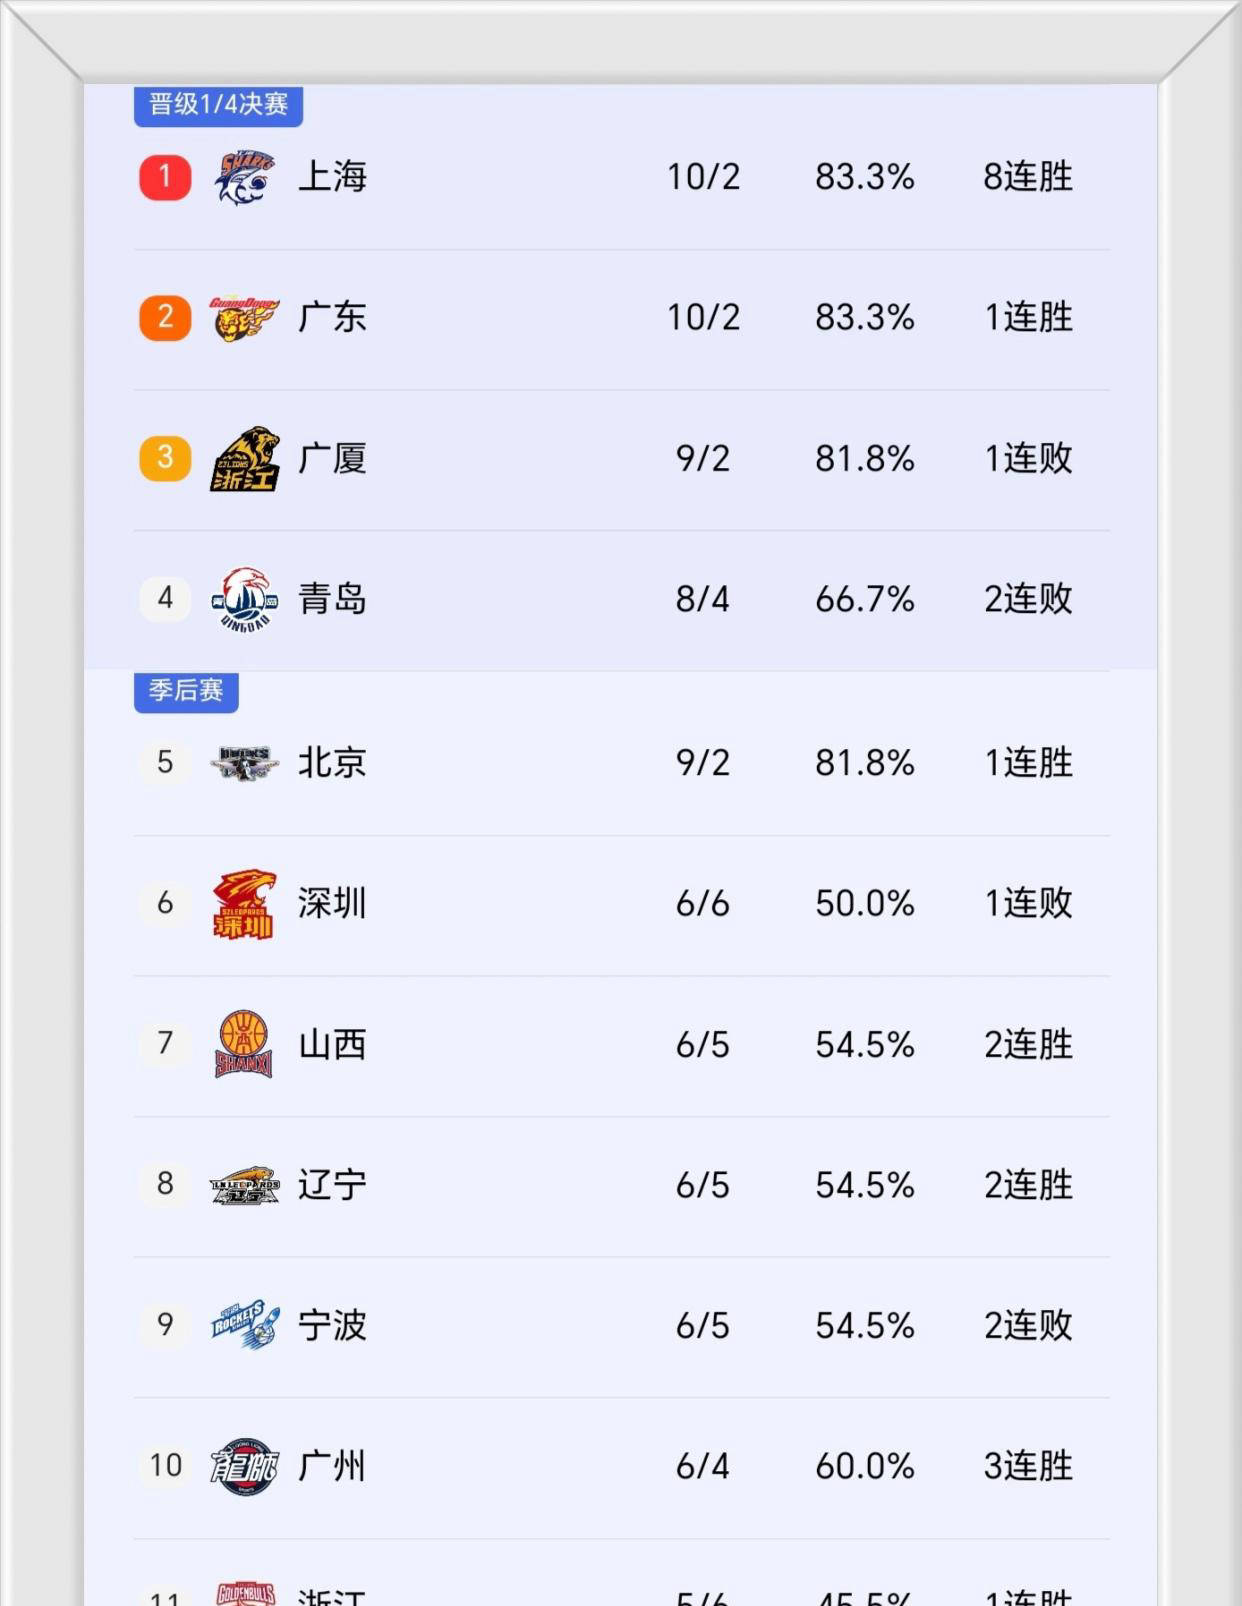Click the 广州 team name
The image size is (1242, 1606).
332,1466
